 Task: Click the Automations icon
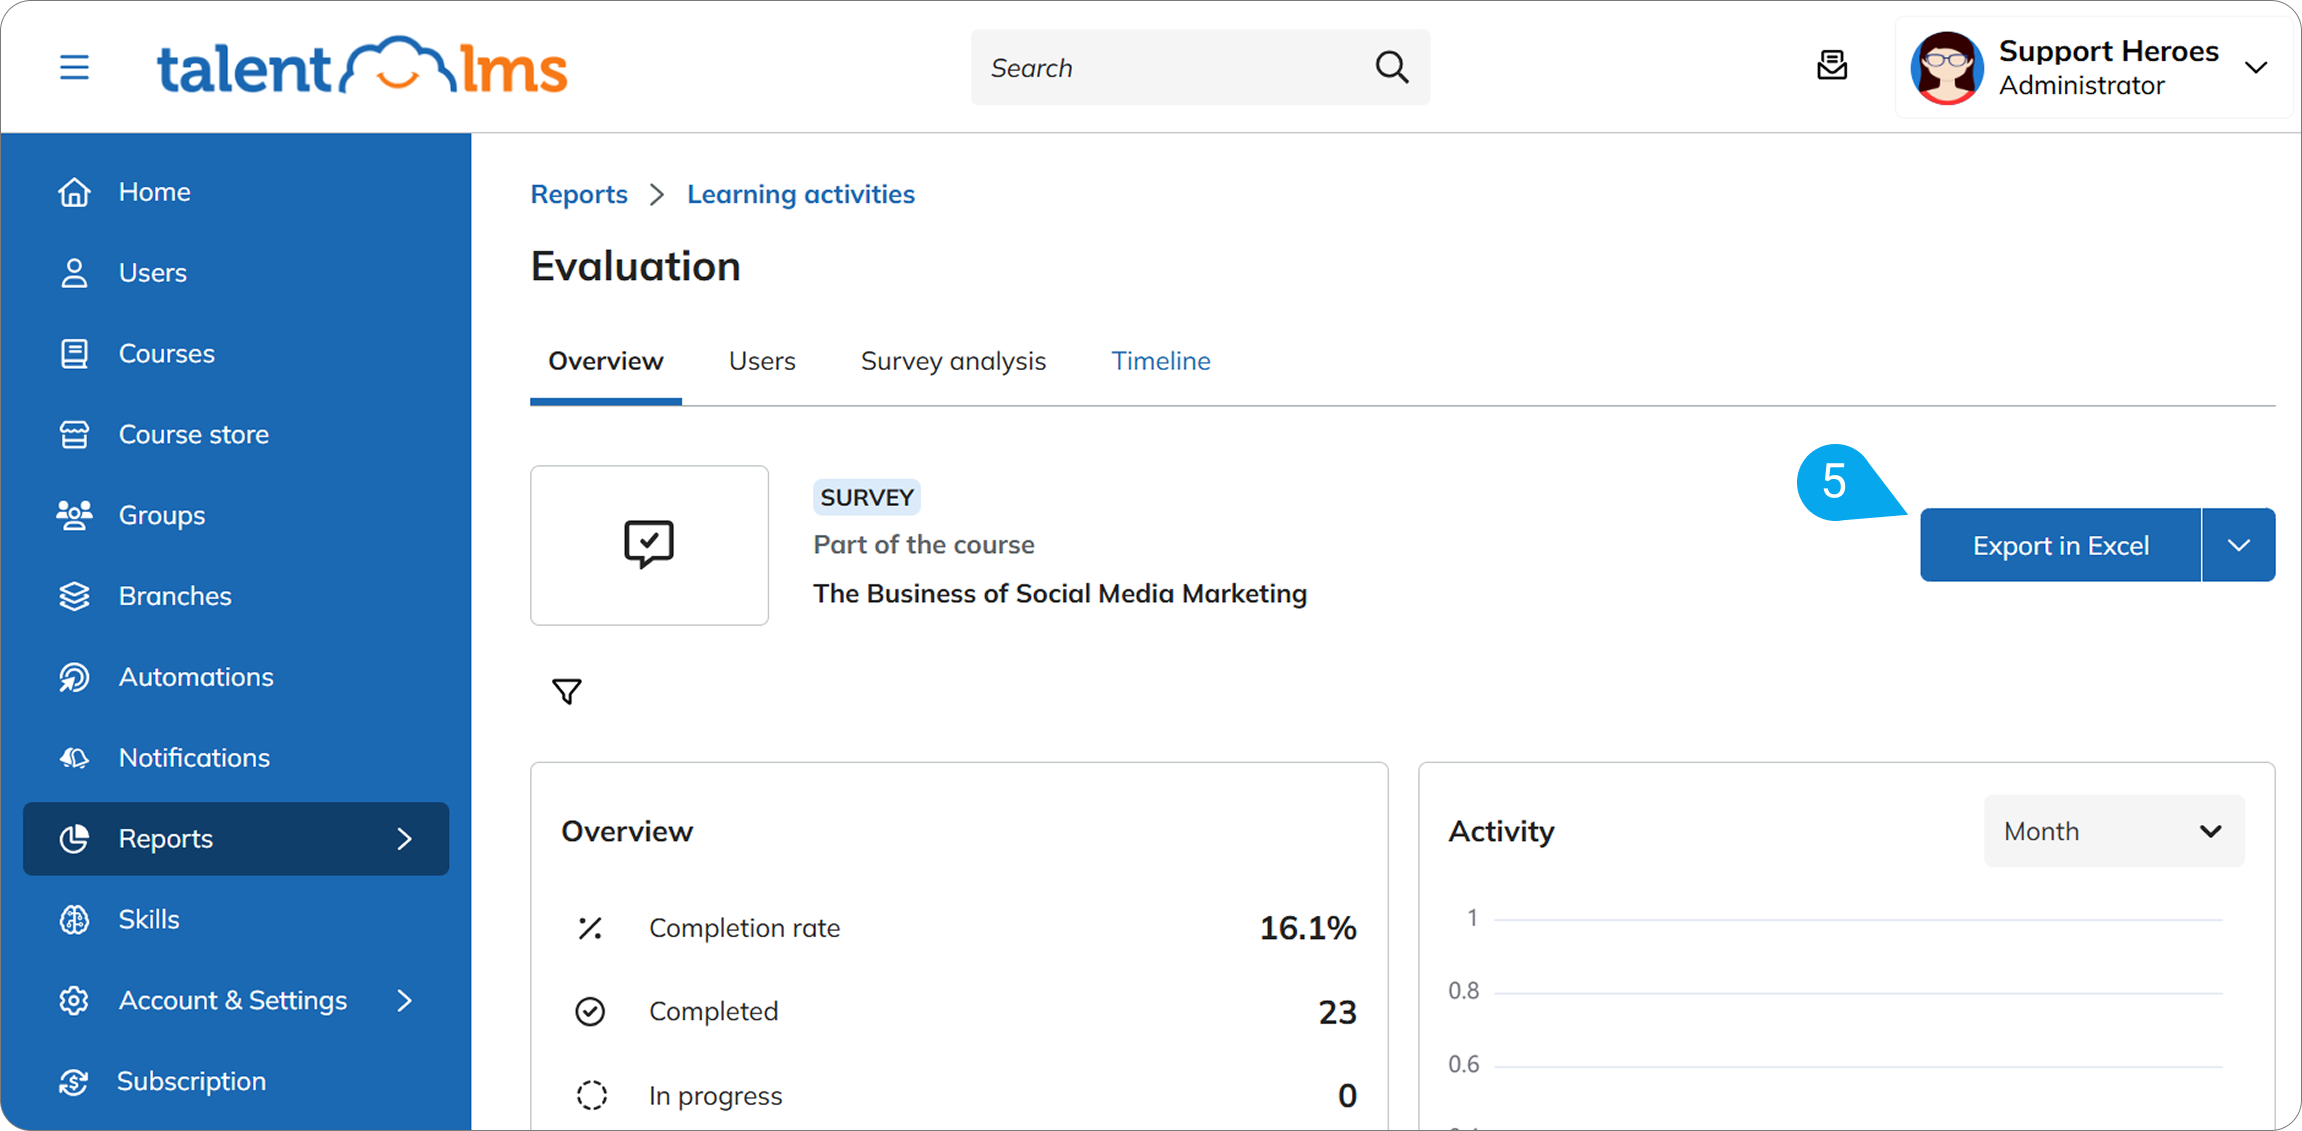74,677
